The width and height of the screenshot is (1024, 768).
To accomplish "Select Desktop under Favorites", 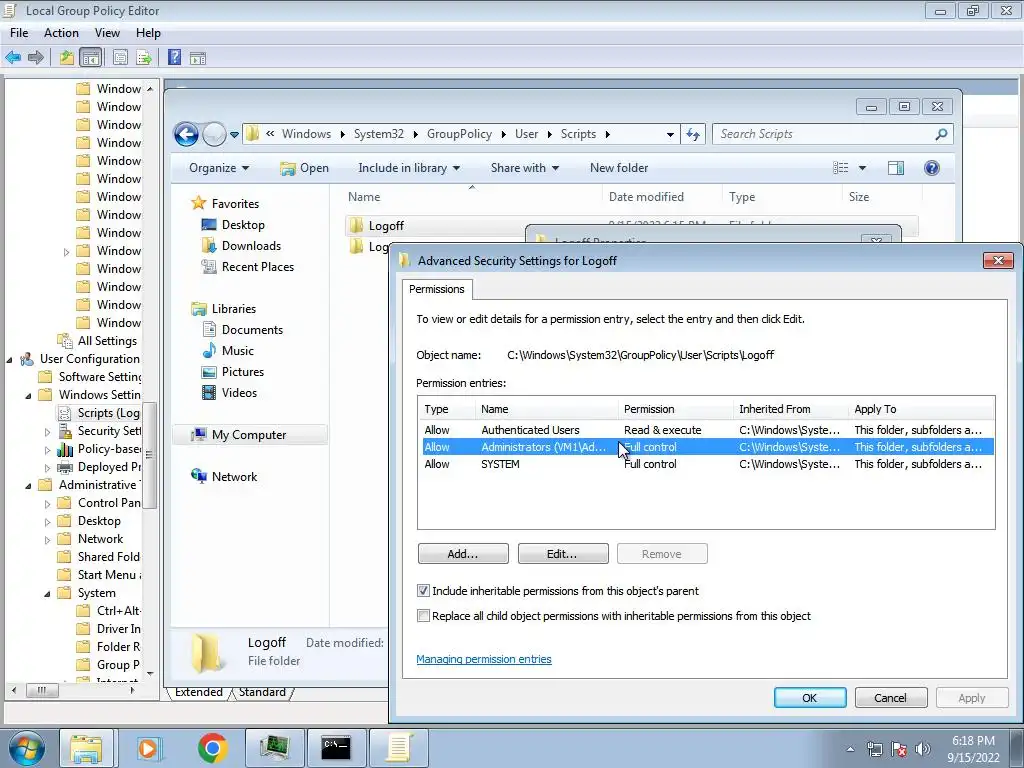I will coord(242,225).
